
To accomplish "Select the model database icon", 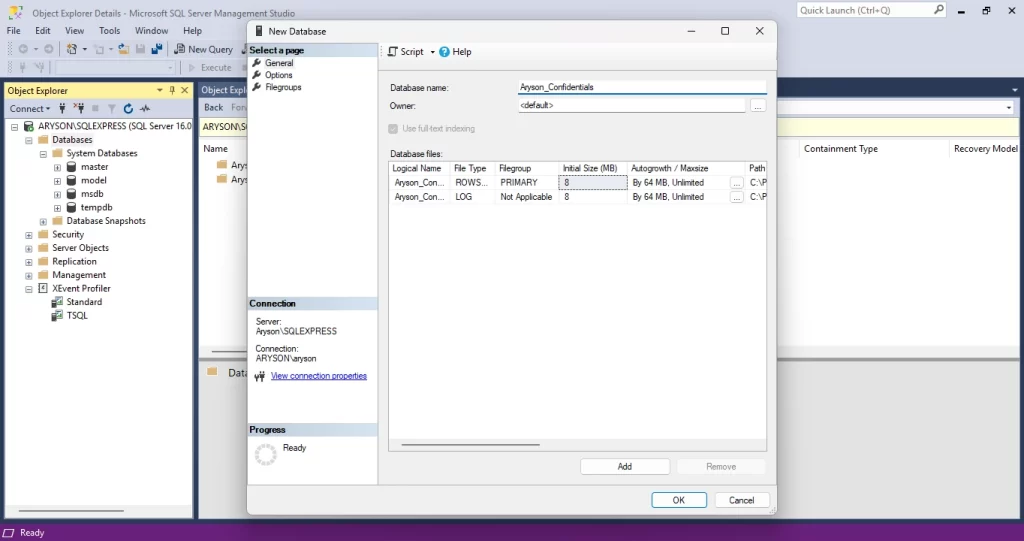I will (x=71, y=180).
